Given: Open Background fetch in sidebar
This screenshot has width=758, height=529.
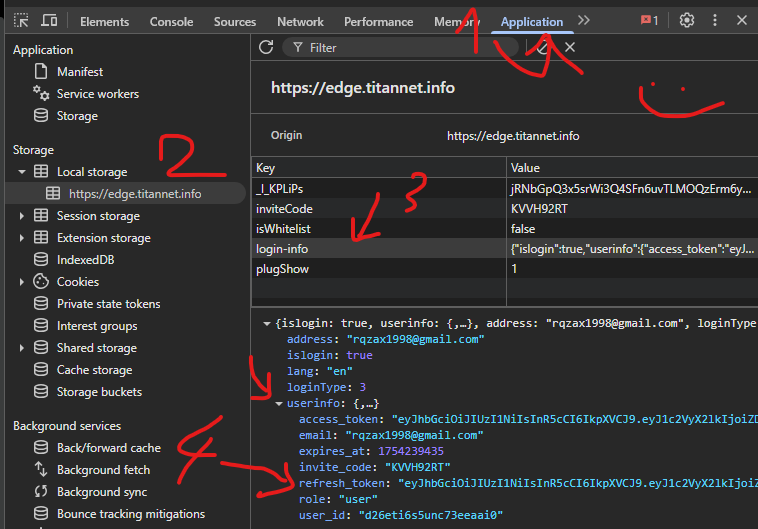Looking at the screenshot, I should [103, 470].
